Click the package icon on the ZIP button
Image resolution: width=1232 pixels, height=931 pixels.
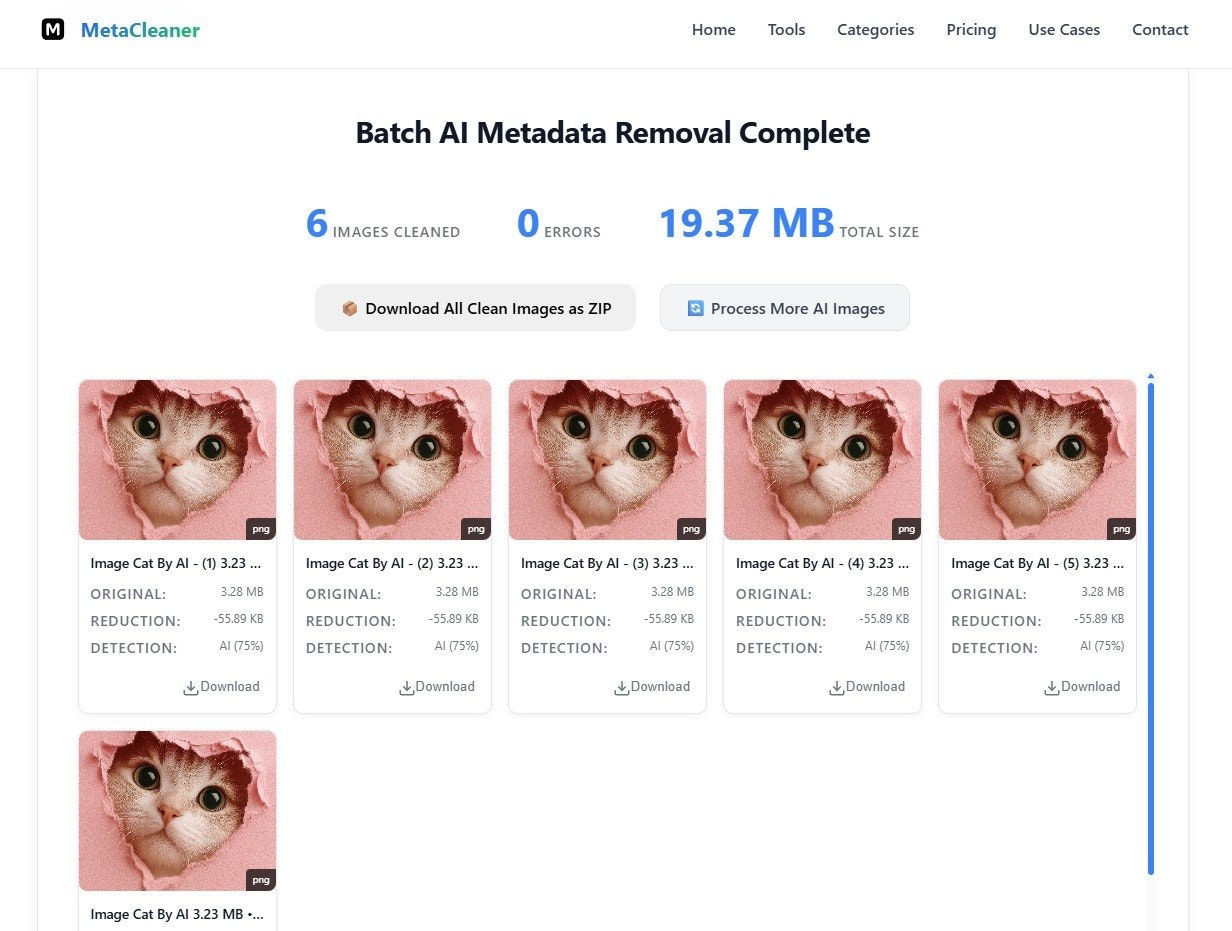(x=350, y=308)
